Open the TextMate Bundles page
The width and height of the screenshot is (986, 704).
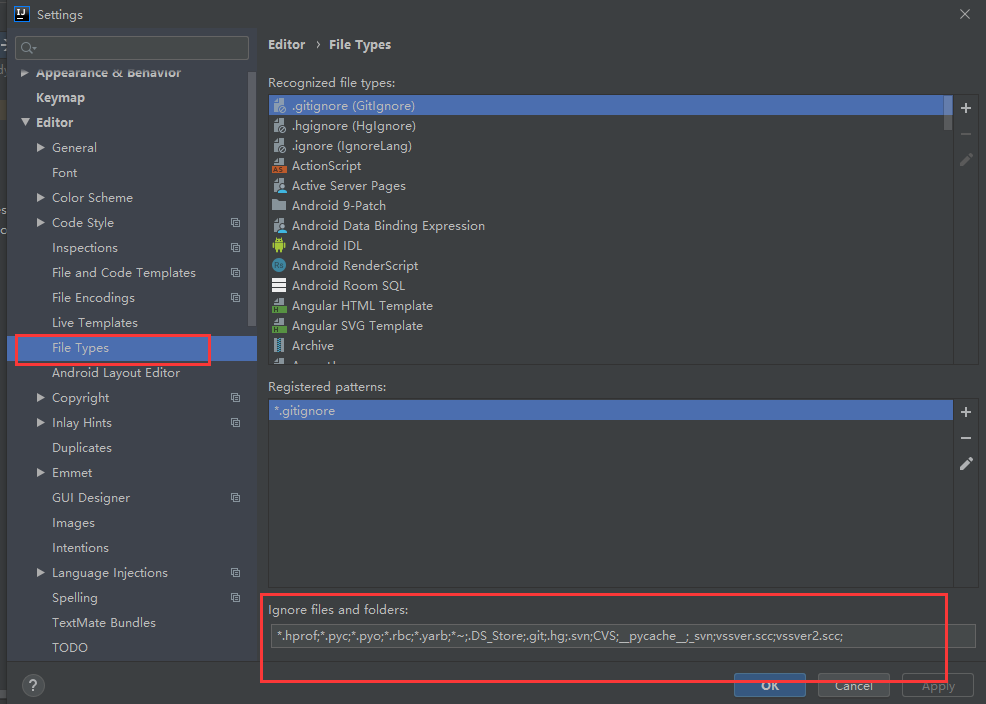[x=104, y=623]
